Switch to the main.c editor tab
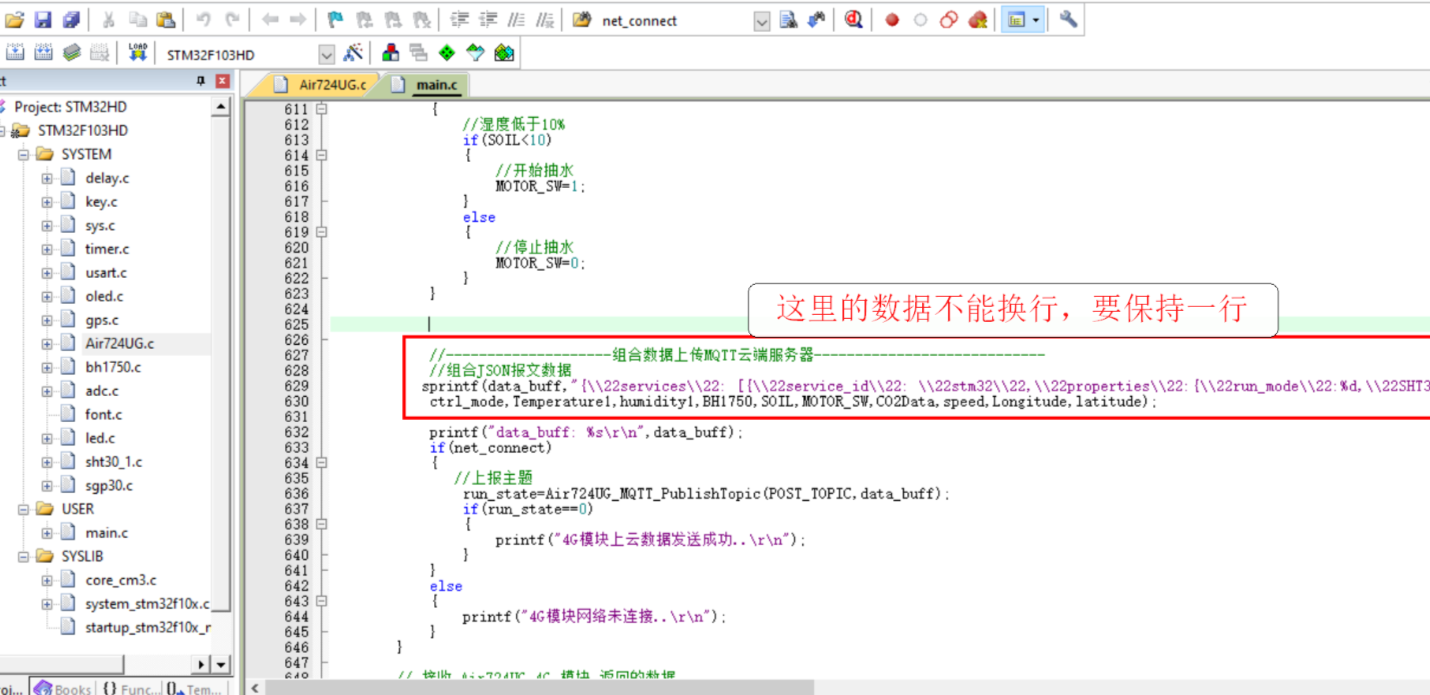Screen dimensions: 1430x695 pyautogui.click(x=426, y=85)
